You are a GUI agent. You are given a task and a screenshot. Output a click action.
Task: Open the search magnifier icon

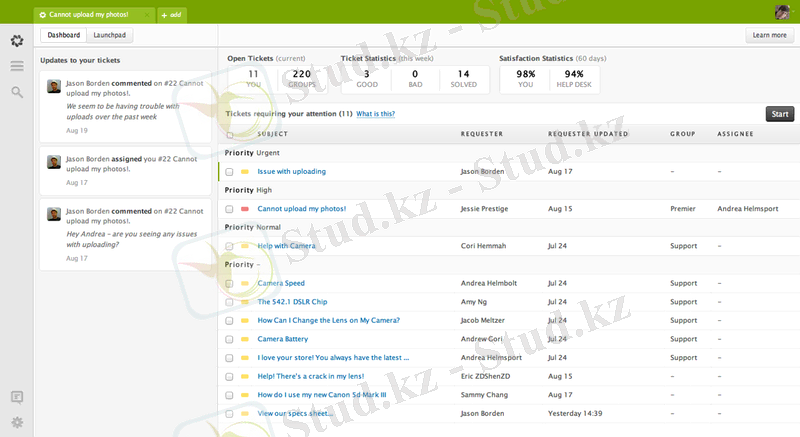(x=17, y=92)
